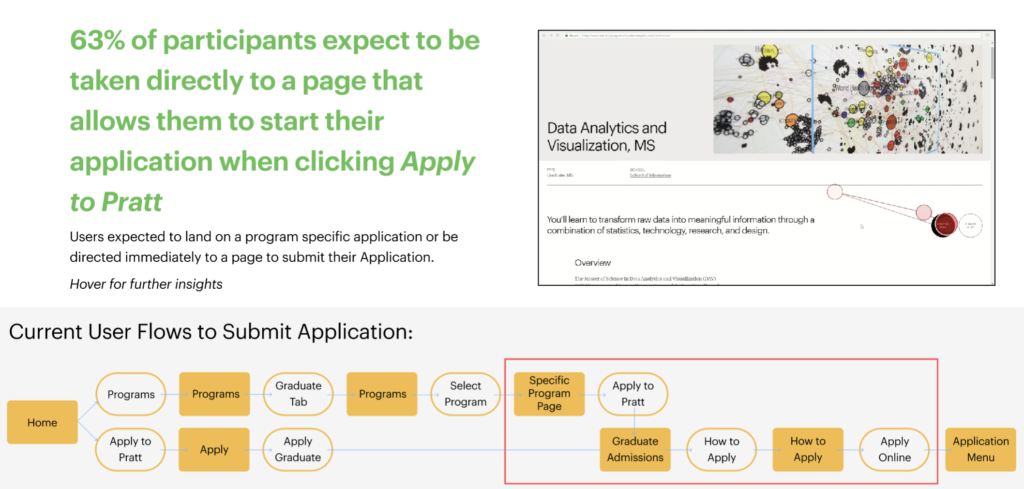Click the 'You'll learn to transform raw data' paragraph

680,225
